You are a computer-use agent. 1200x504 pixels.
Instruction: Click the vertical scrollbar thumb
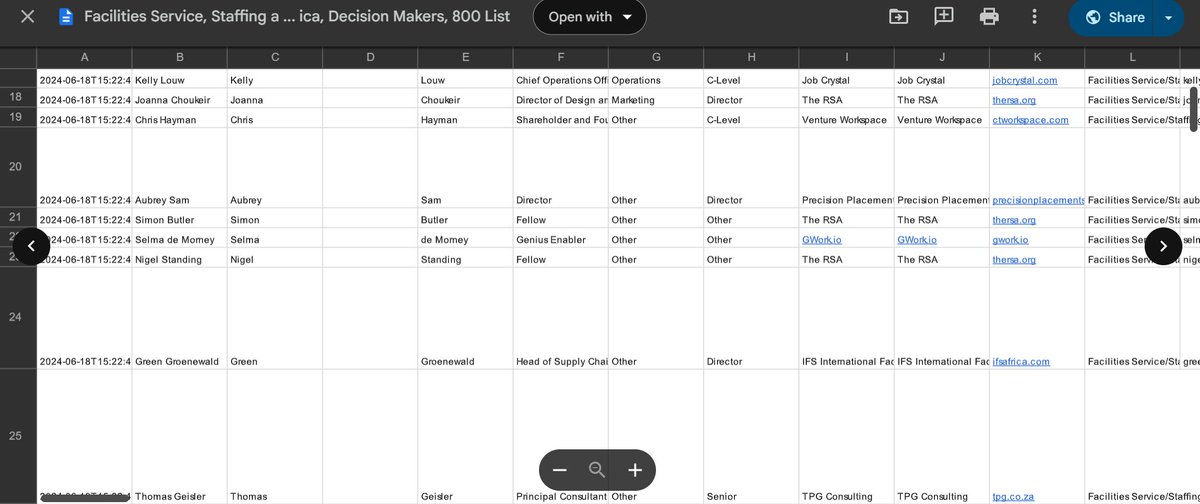coord(1193,109)
